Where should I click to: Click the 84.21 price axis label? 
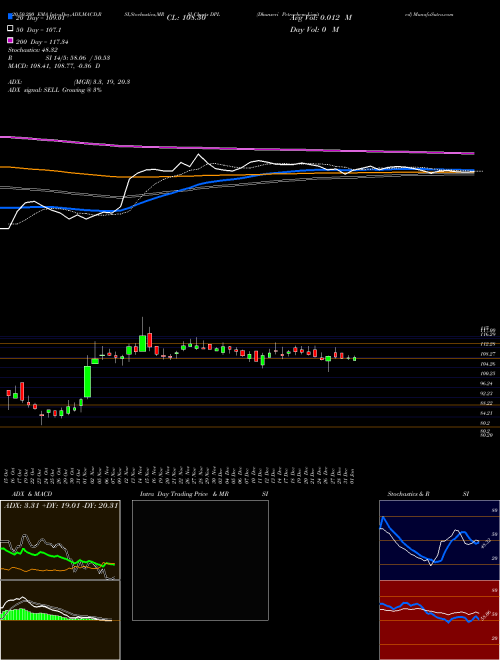coord(487,413)
